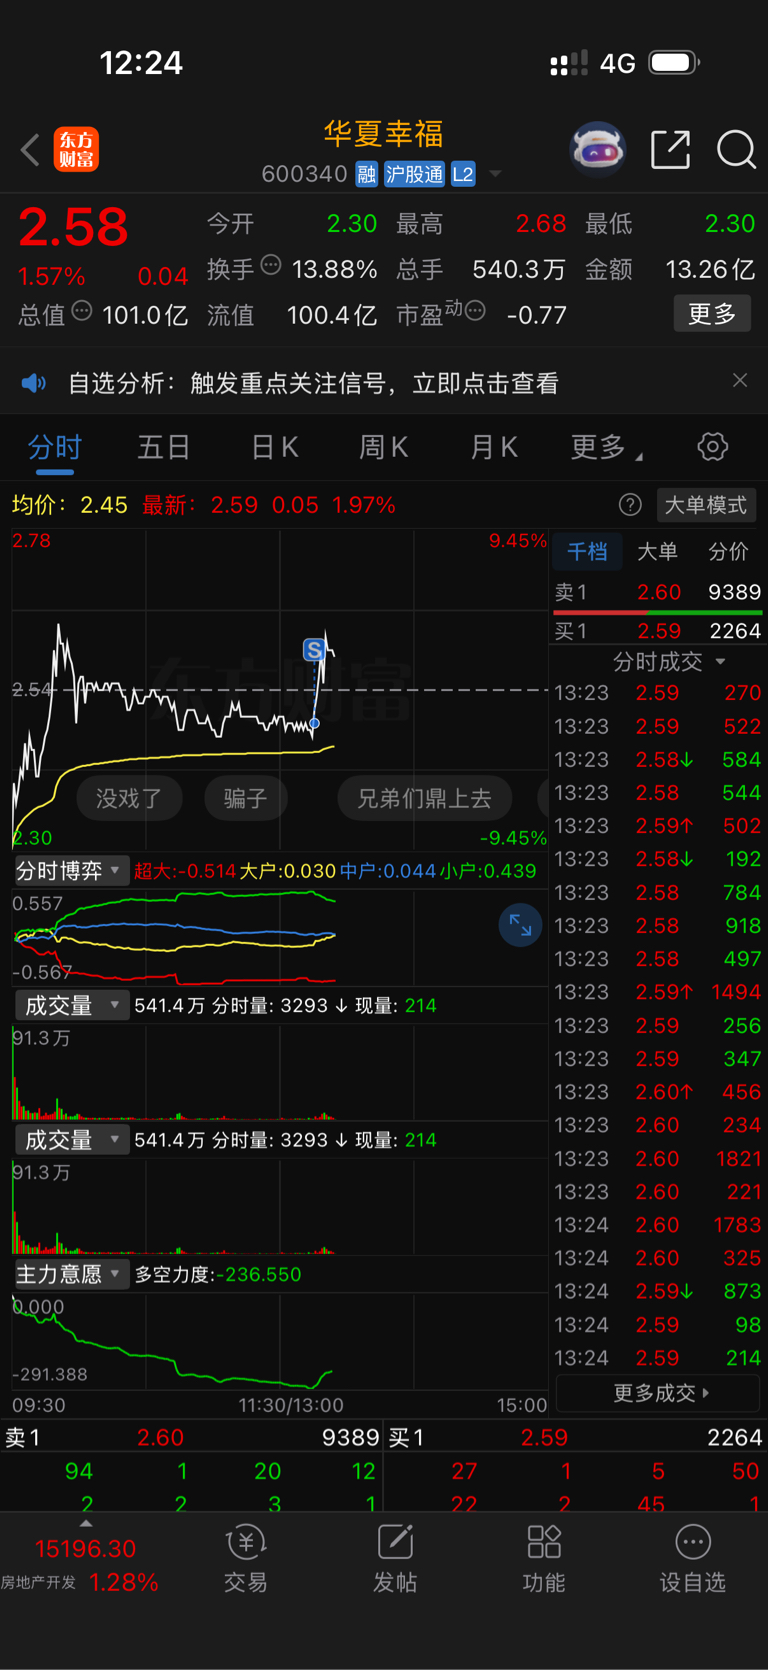Open the 东方财富 orange logo
Viewport: 768px width, 1670px height.
76,150
